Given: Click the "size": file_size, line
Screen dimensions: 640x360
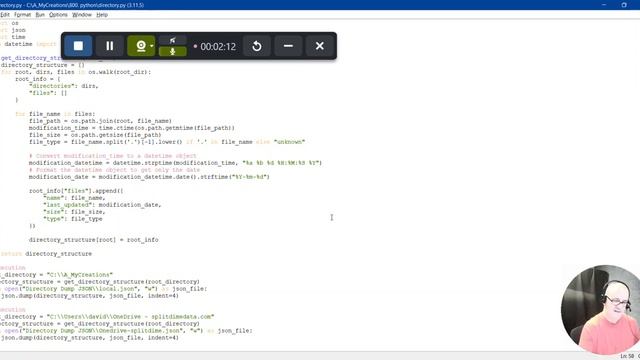Looking at the screenshot, I should tap(74, 211).
